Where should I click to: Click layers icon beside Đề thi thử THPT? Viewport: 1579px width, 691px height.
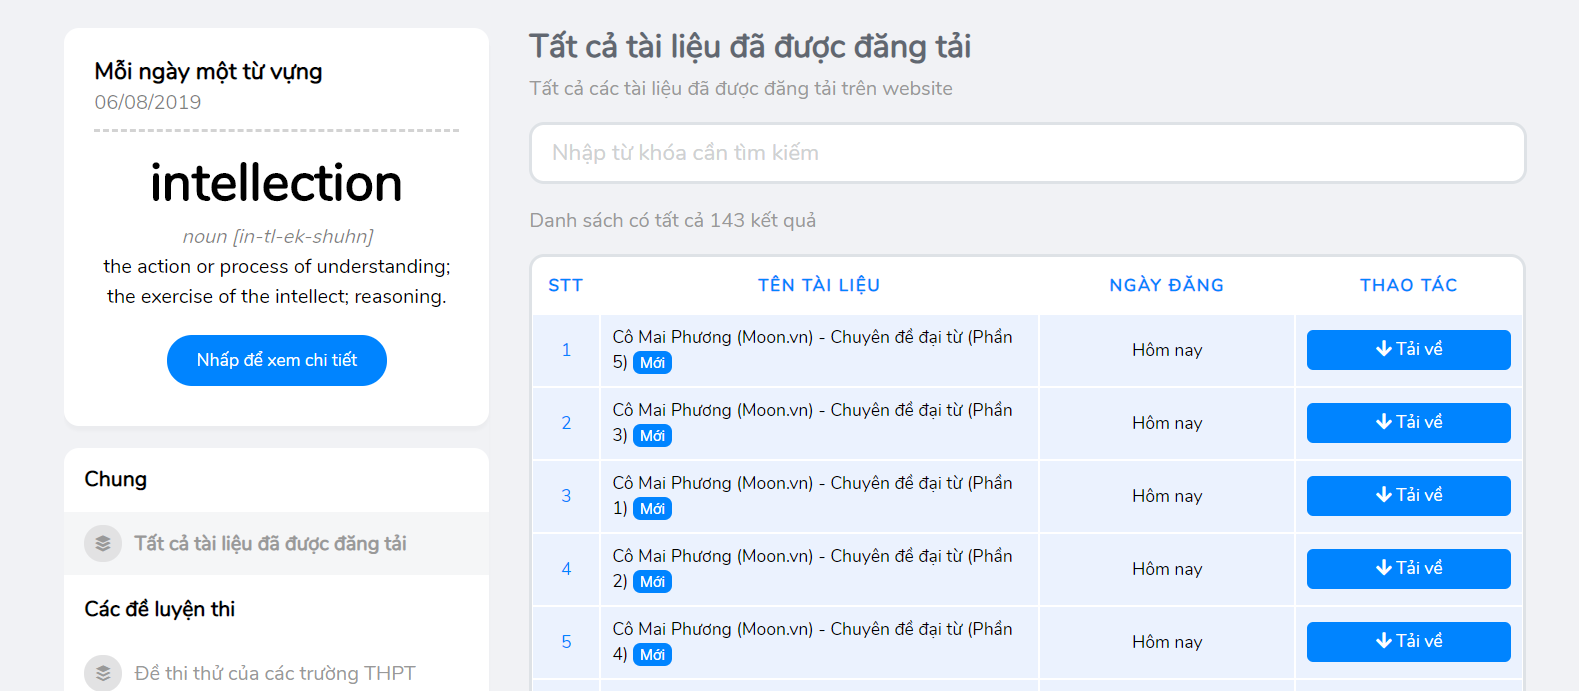103,673
